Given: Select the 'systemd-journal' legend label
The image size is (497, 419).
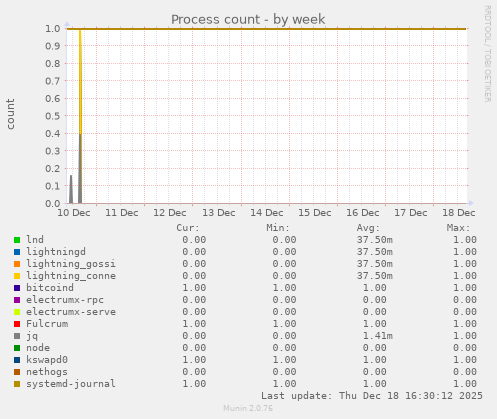Looking at the screenshot, I should (71, 384).
